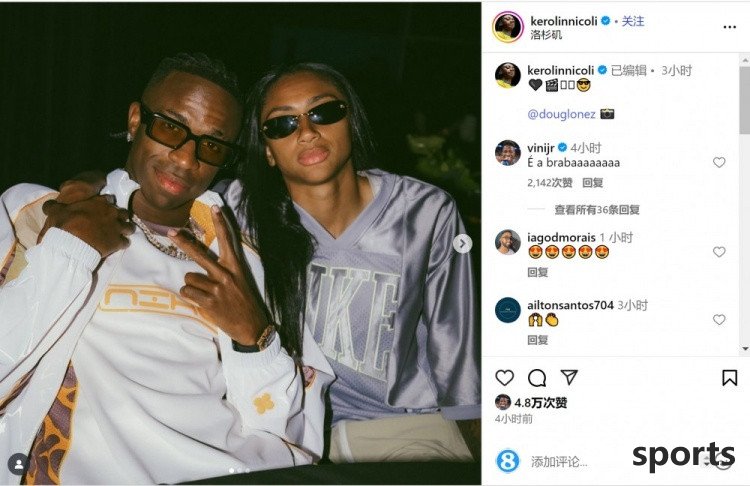The height and width of the screenshot is (486, 750).
Task: Open the @douglonez mention link
Action: pos(562,114)
